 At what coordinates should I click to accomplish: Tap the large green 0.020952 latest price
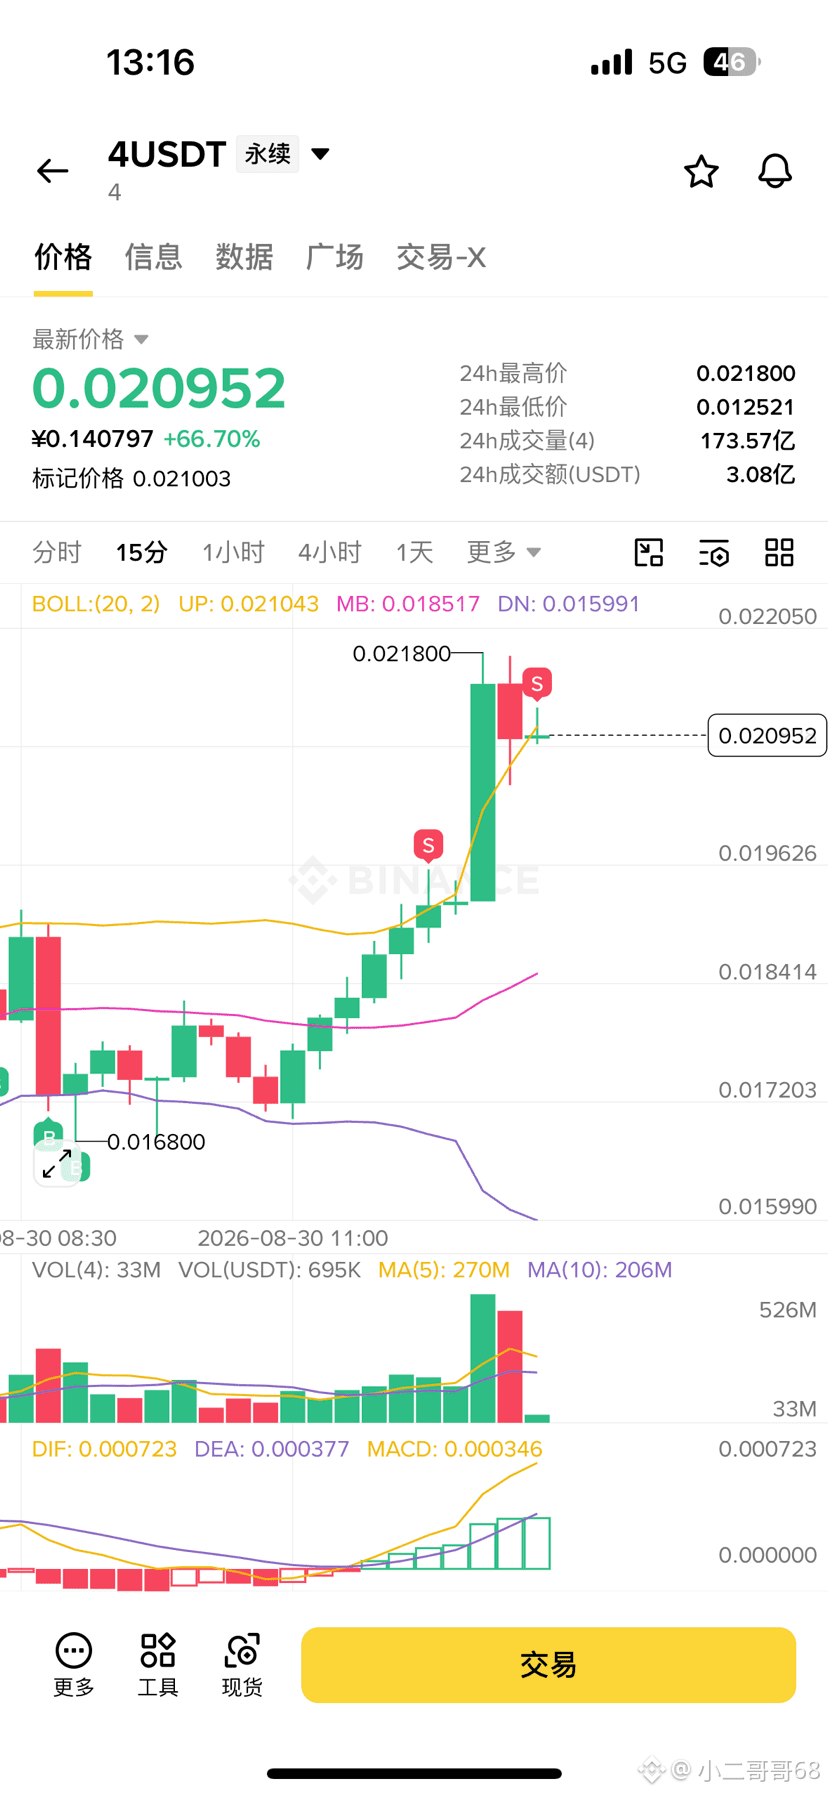[x=159, y=388]
